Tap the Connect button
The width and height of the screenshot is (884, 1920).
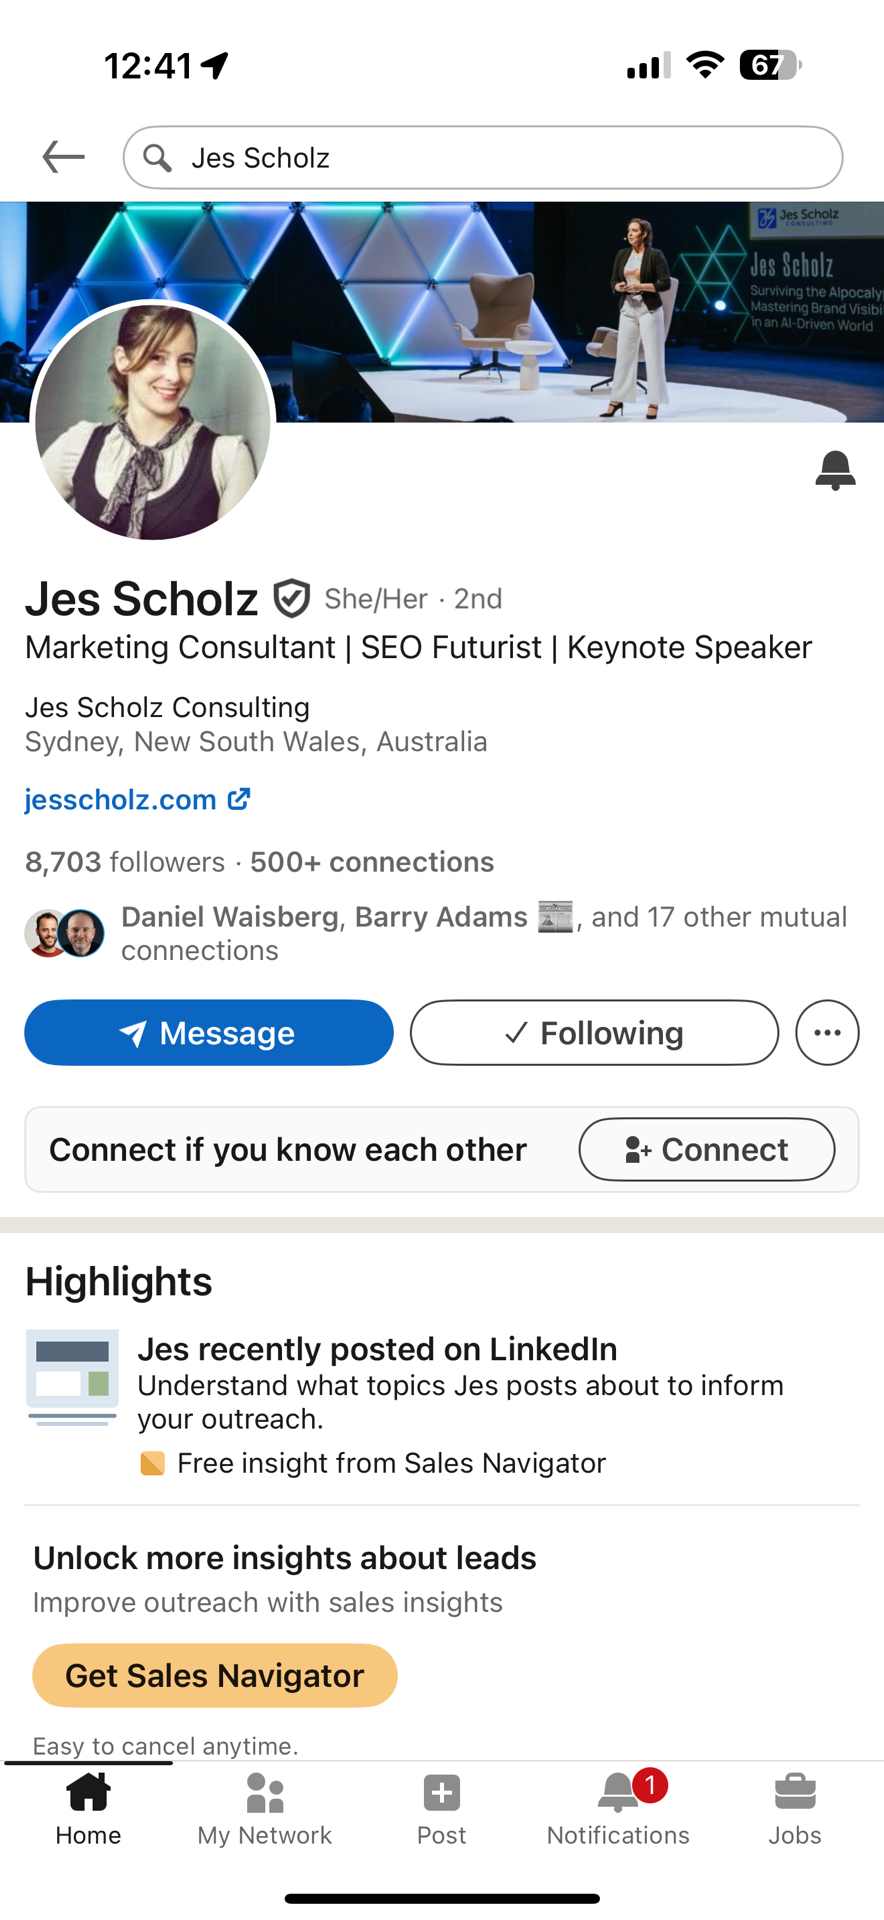pyautogui.click(x=707, y=1149)
